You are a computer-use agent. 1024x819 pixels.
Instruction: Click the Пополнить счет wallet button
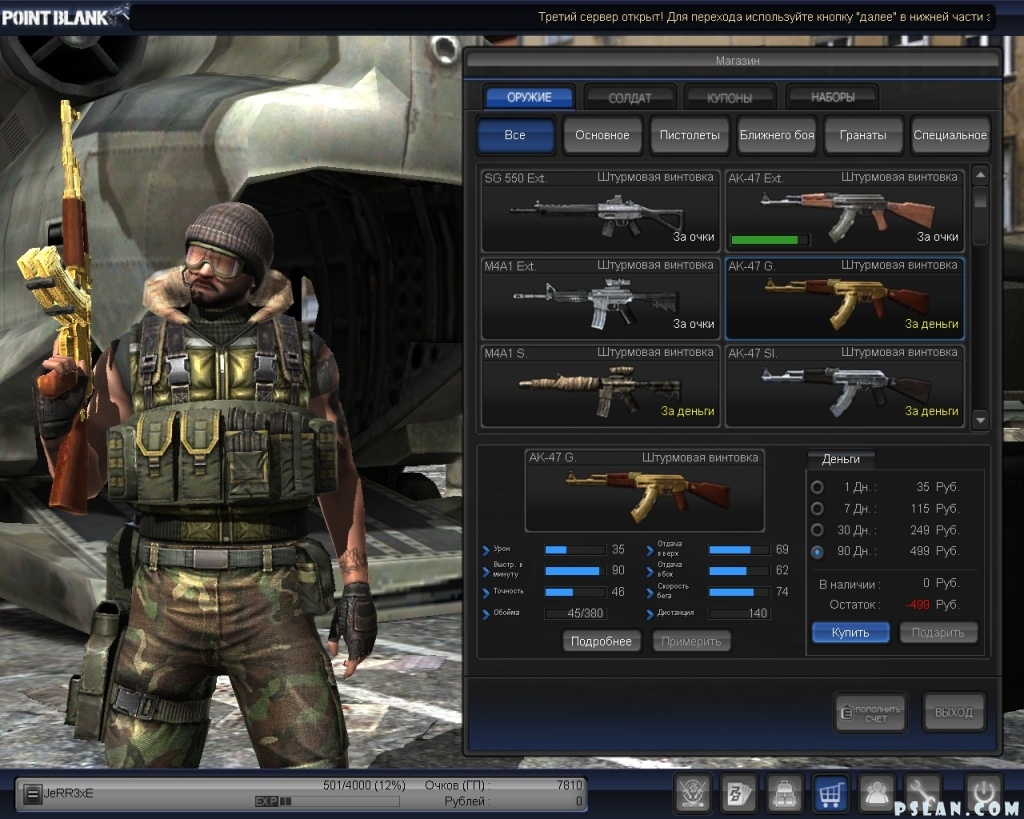pyautogui.click(x=870, y=713)
